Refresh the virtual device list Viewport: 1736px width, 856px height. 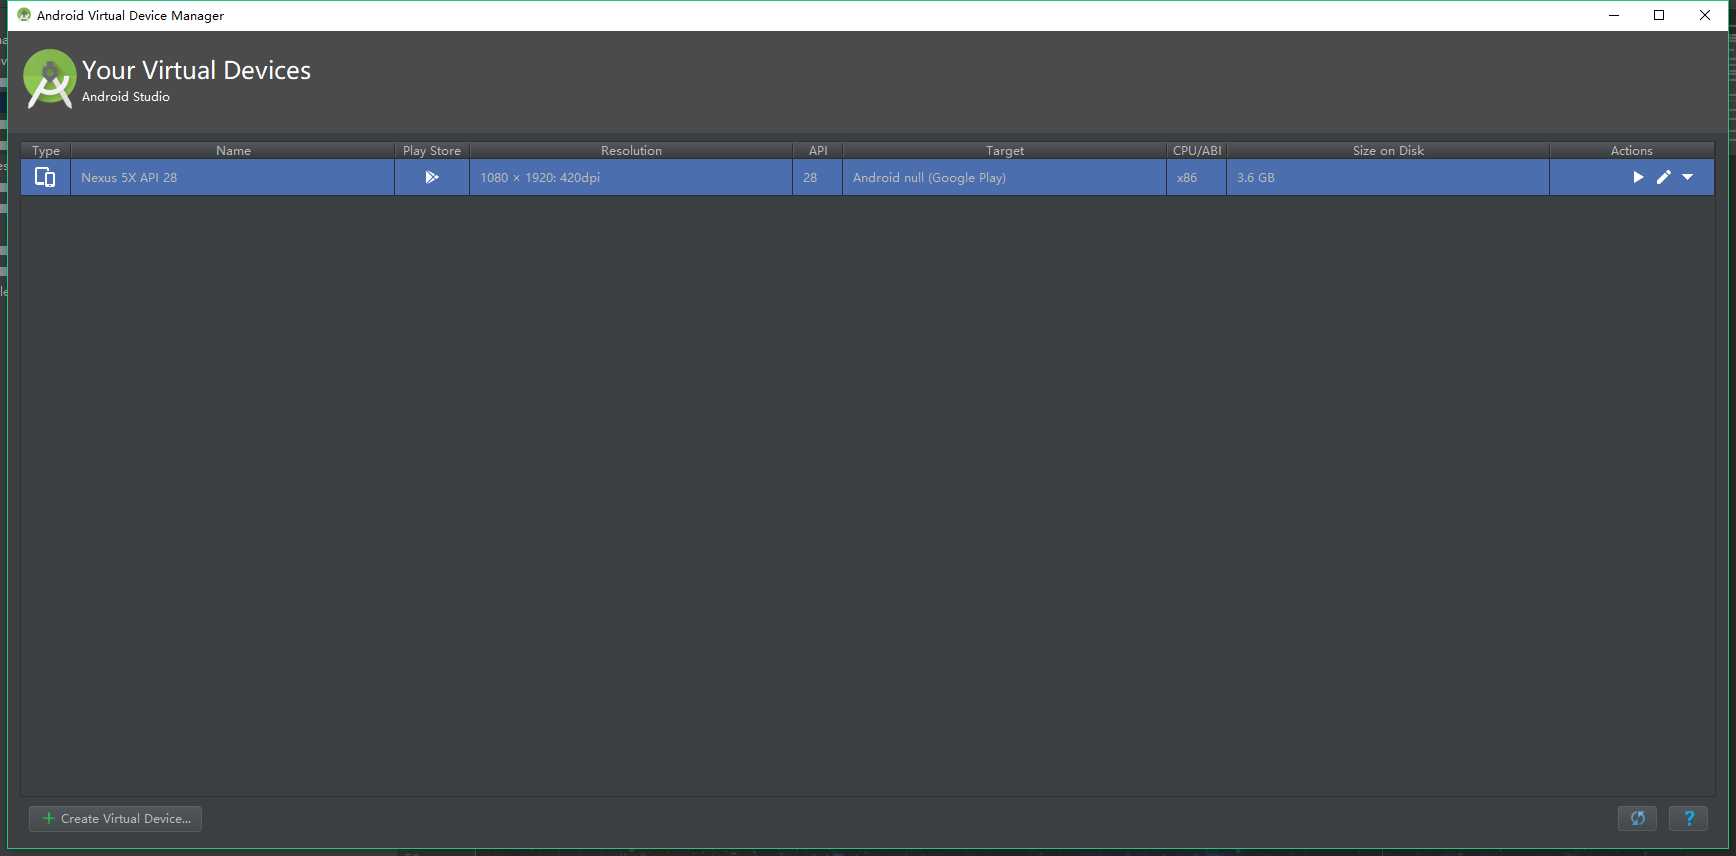1637,818
